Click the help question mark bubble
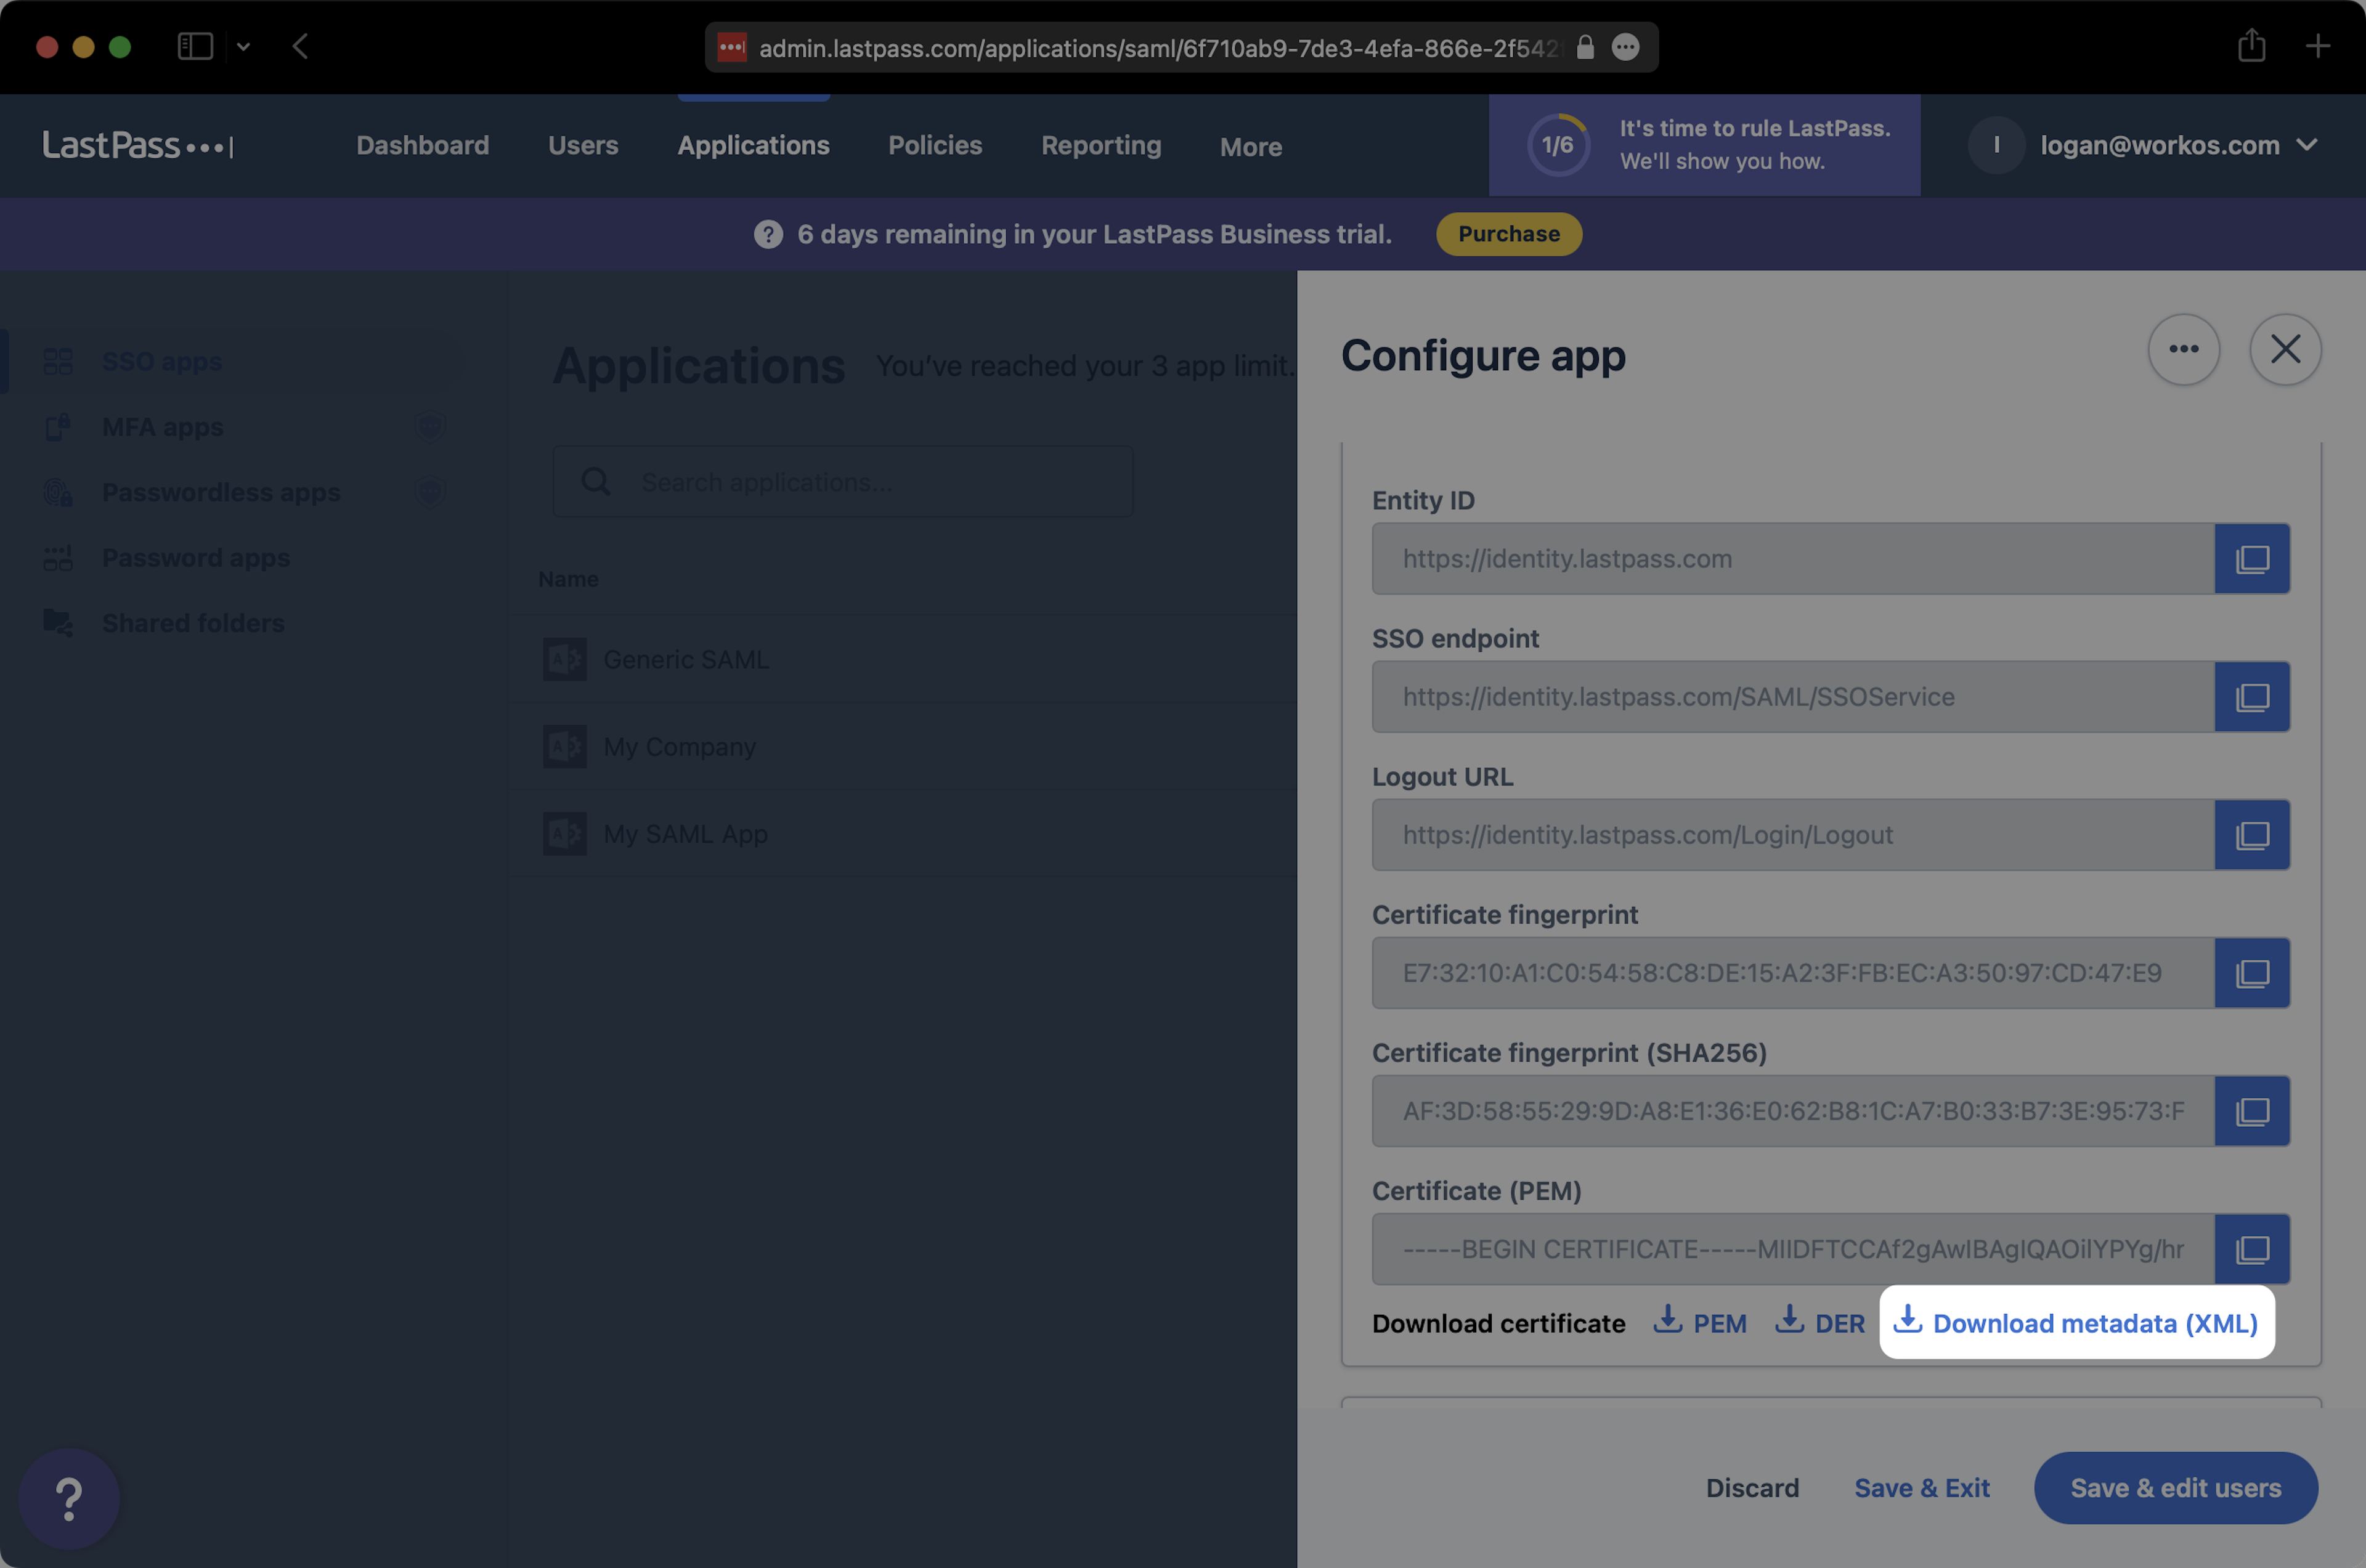The width and height of the screenshot is (2366, 1568). 69,1498
